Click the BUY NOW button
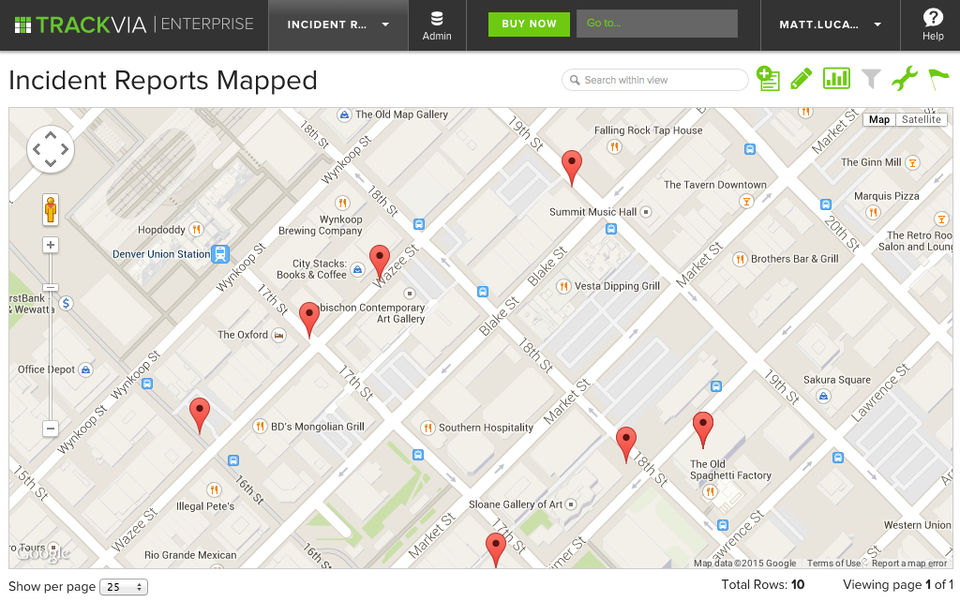Viewport: 960px width, 604px height. click(x=529, y=24)
